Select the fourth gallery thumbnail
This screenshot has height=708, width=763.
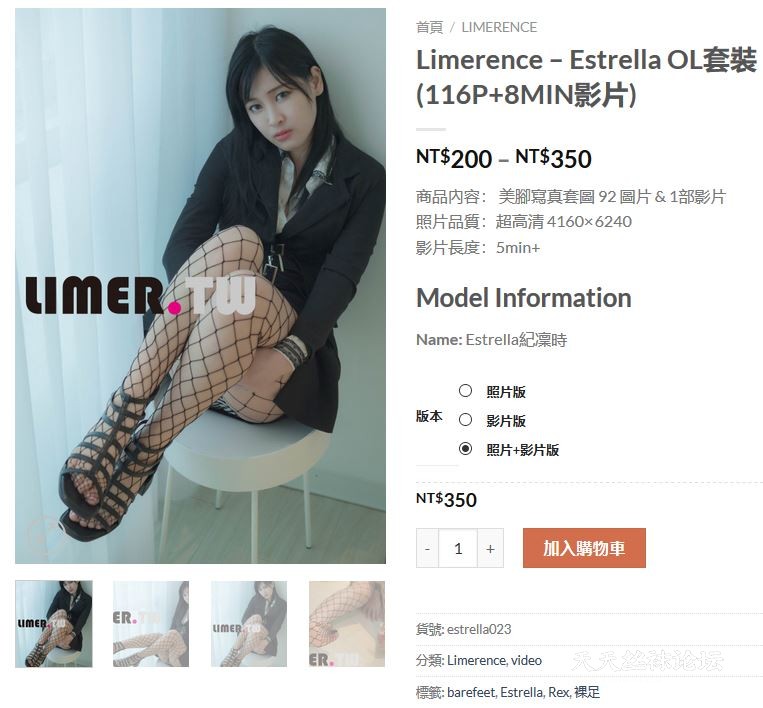tap(347, 624)
